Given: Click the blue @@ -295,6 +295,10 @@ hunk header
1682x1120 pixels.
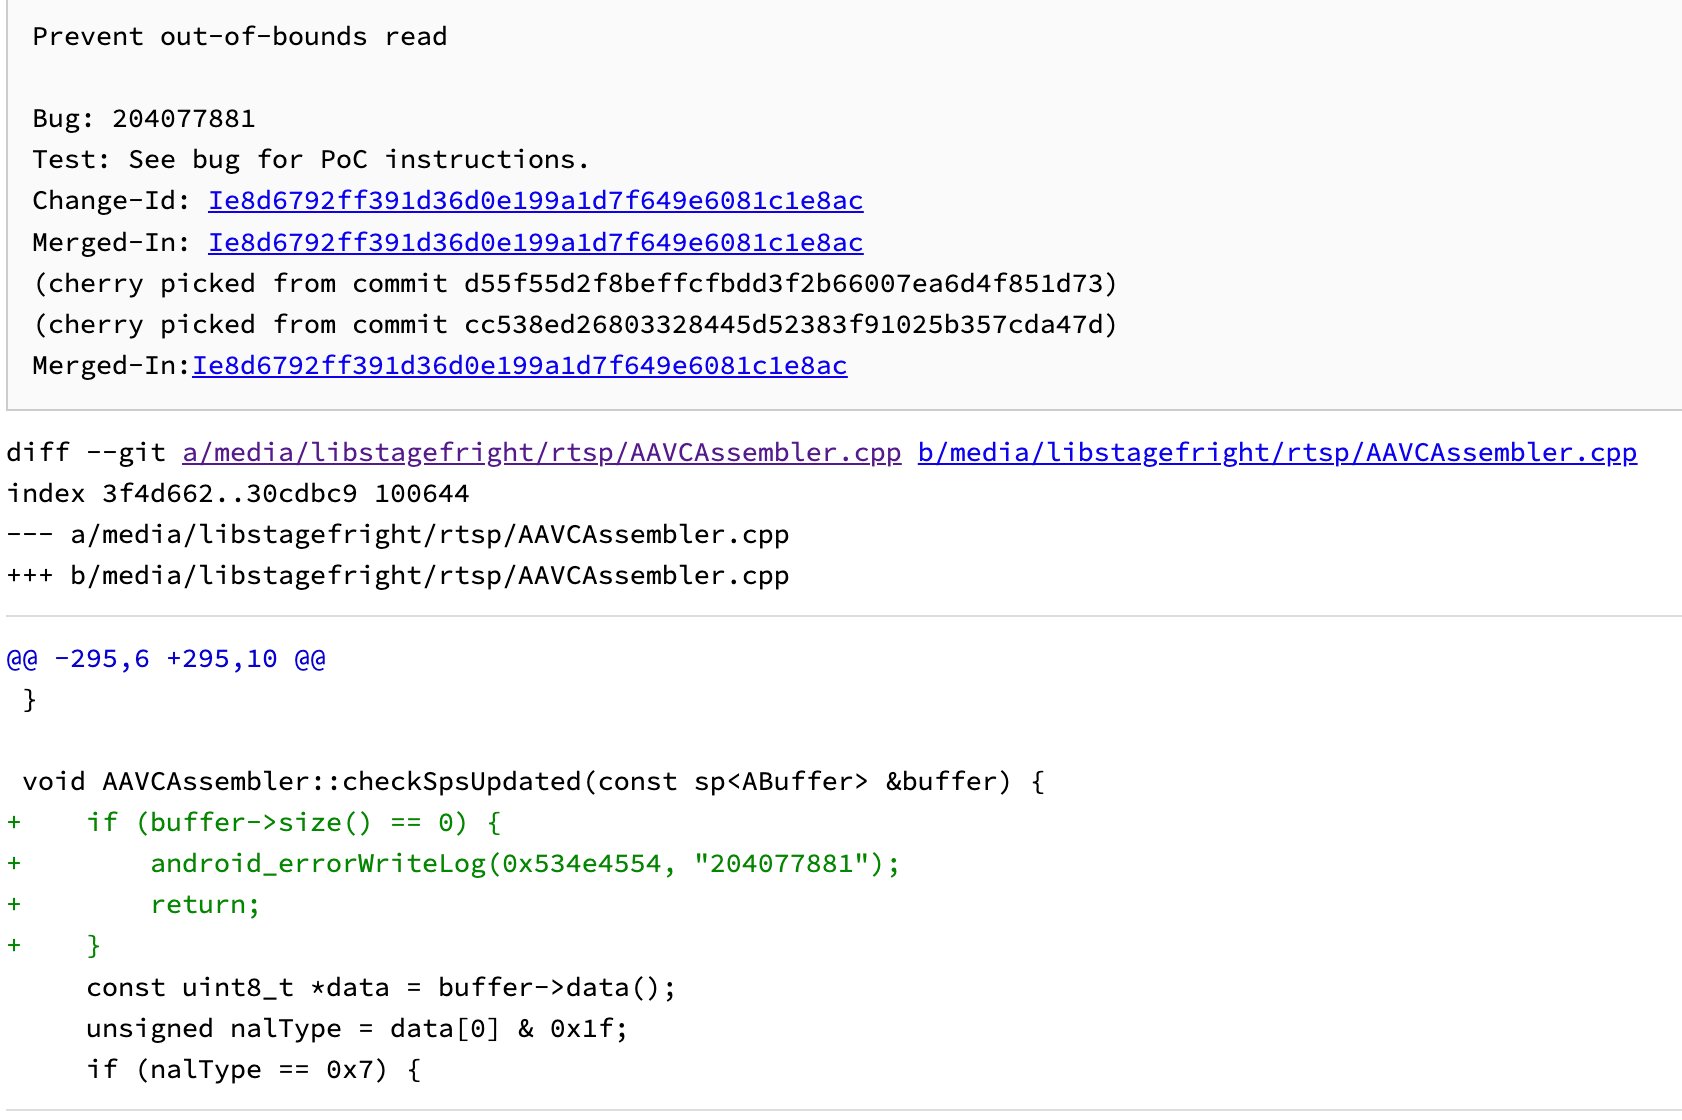Looking at the screenshot, I should click(x=166, y=659).
